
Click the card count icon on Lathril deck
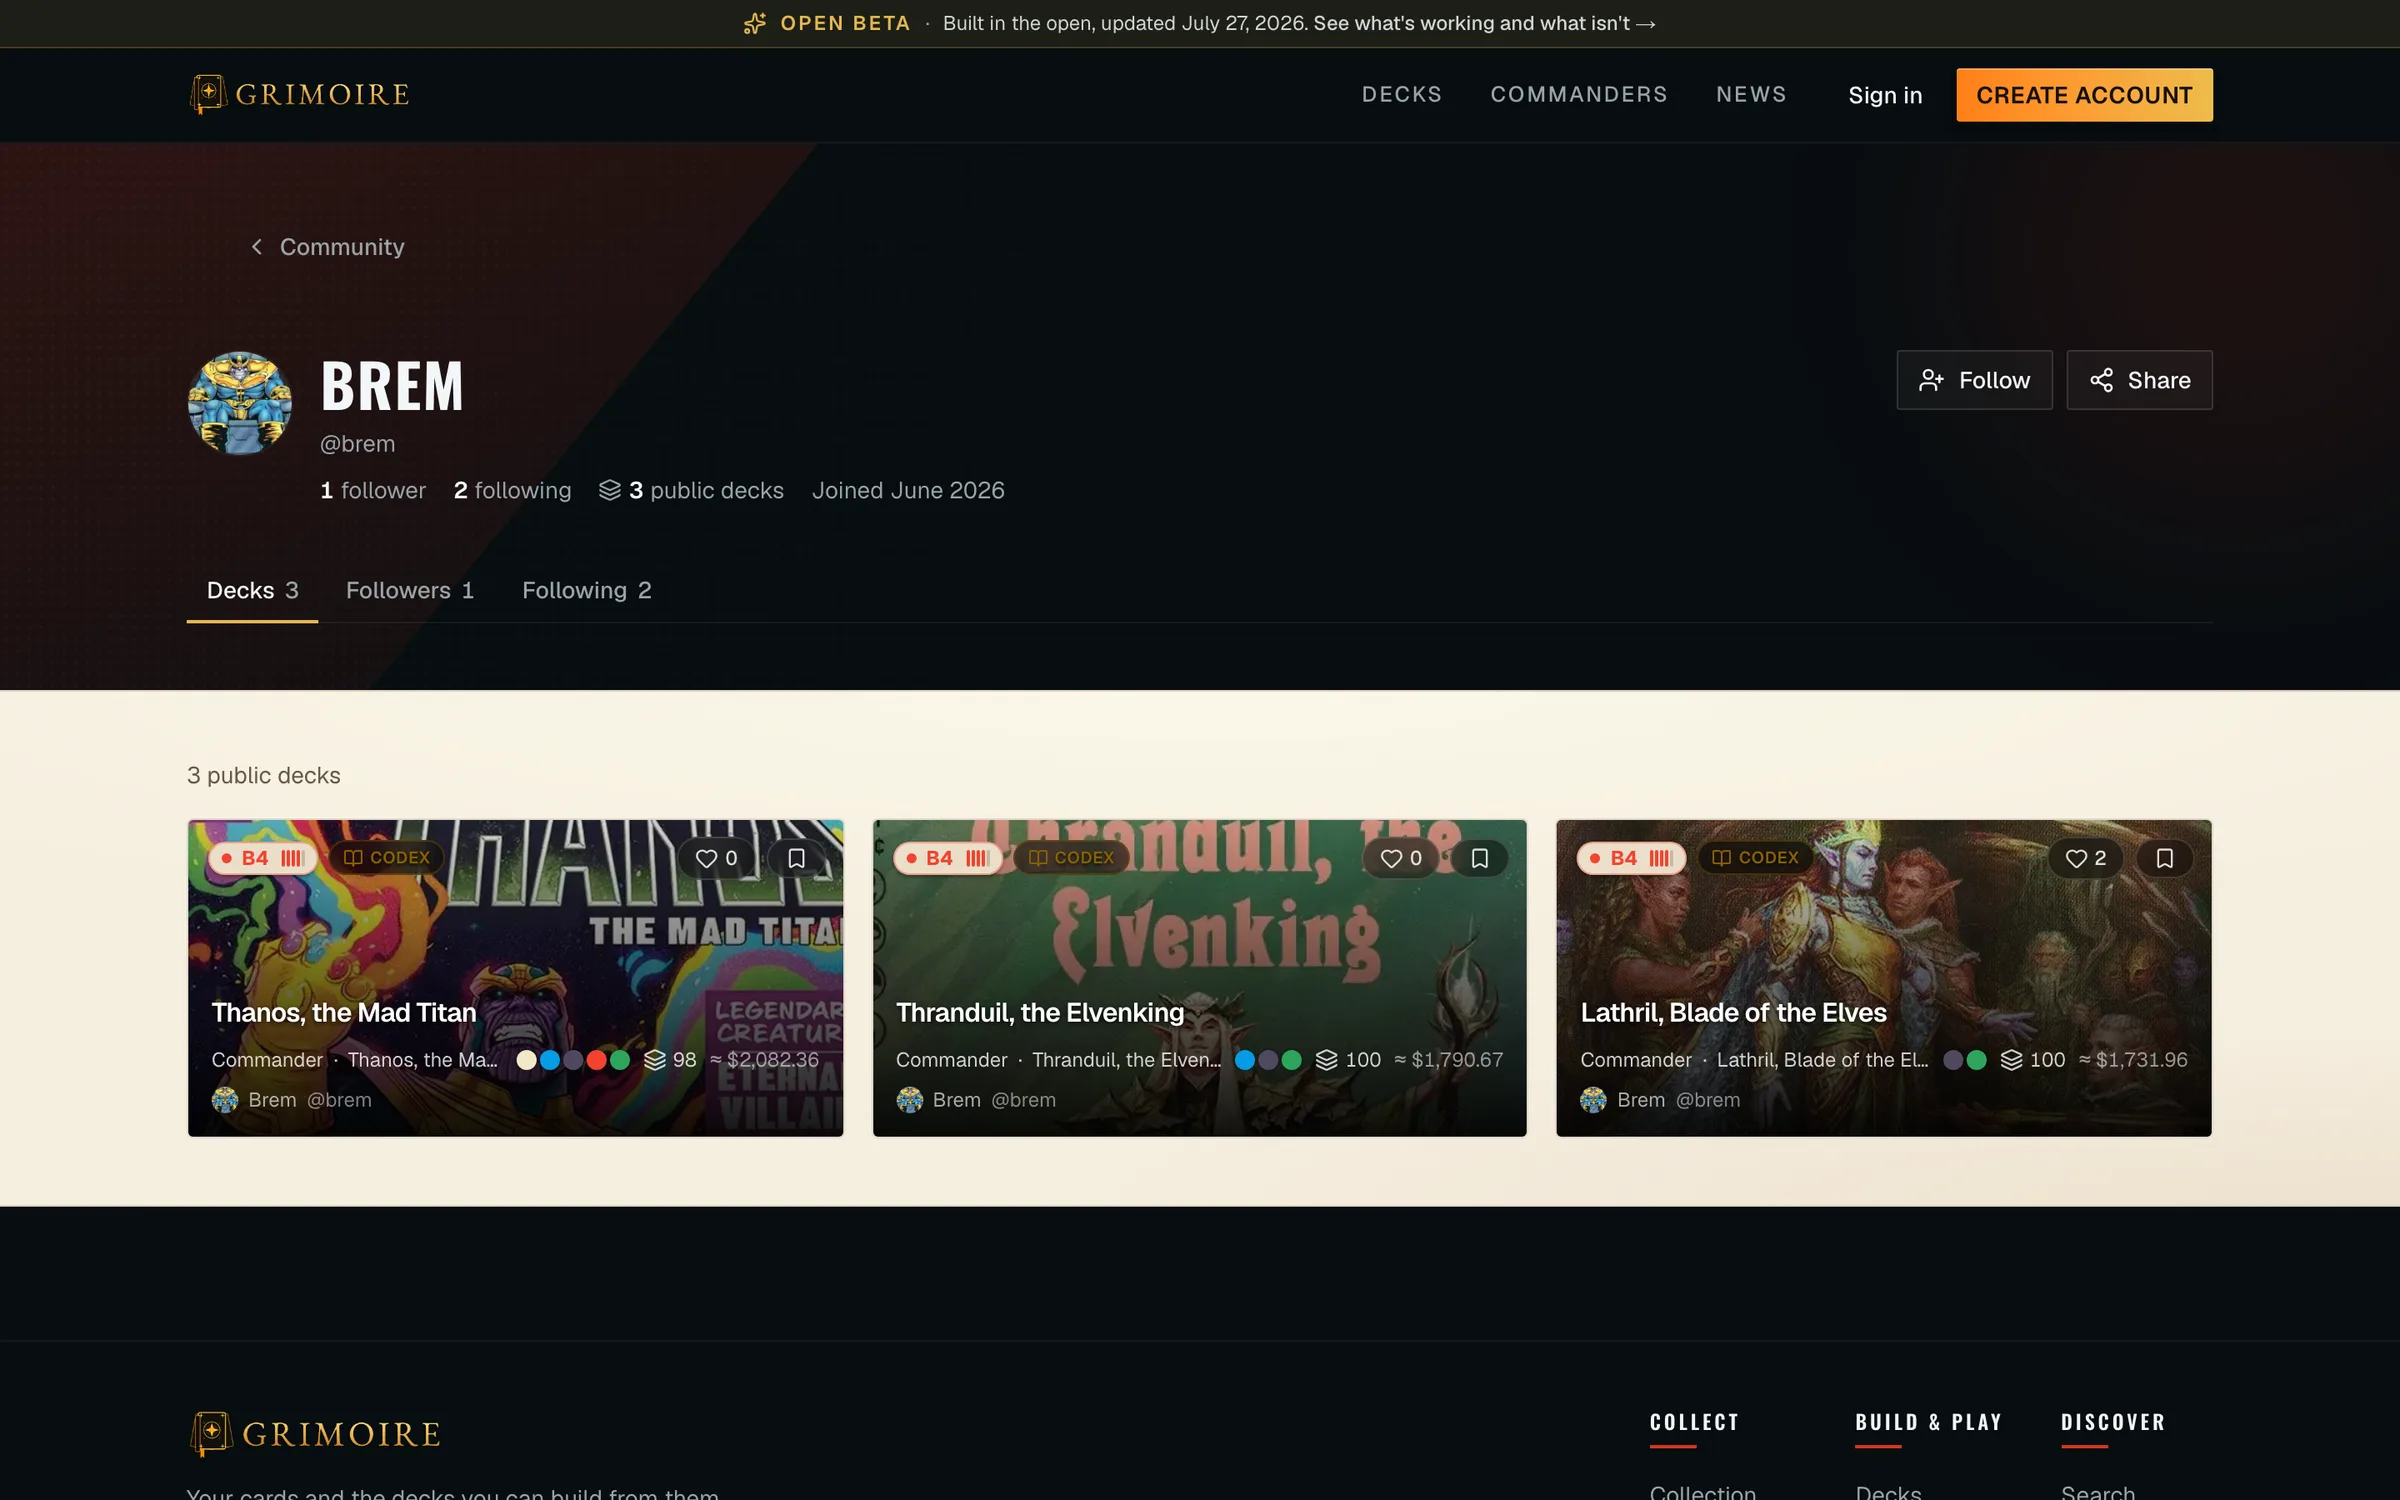(x=2011, y=1060)
